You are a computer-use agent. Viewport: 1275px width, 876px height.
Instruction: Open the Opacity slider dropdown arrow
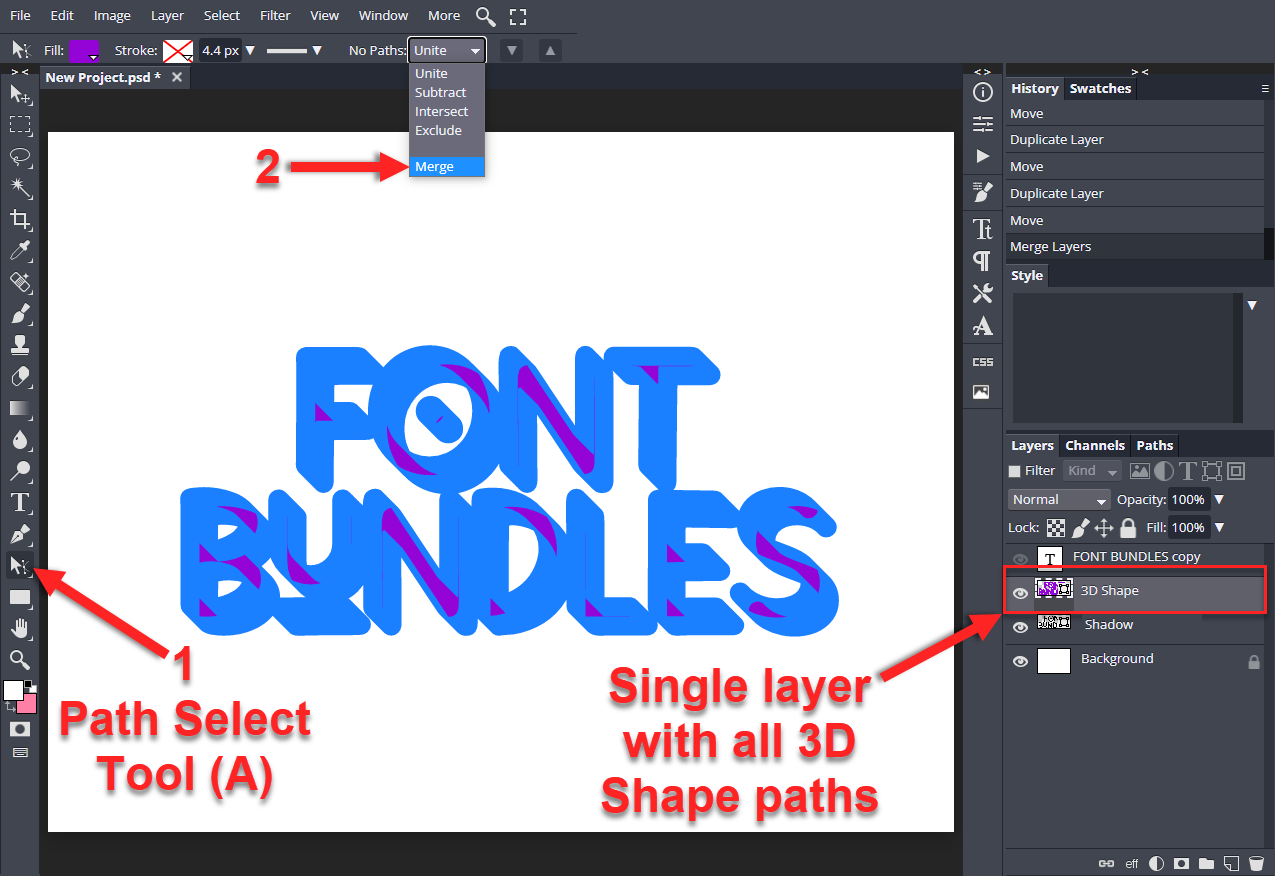1218,499
